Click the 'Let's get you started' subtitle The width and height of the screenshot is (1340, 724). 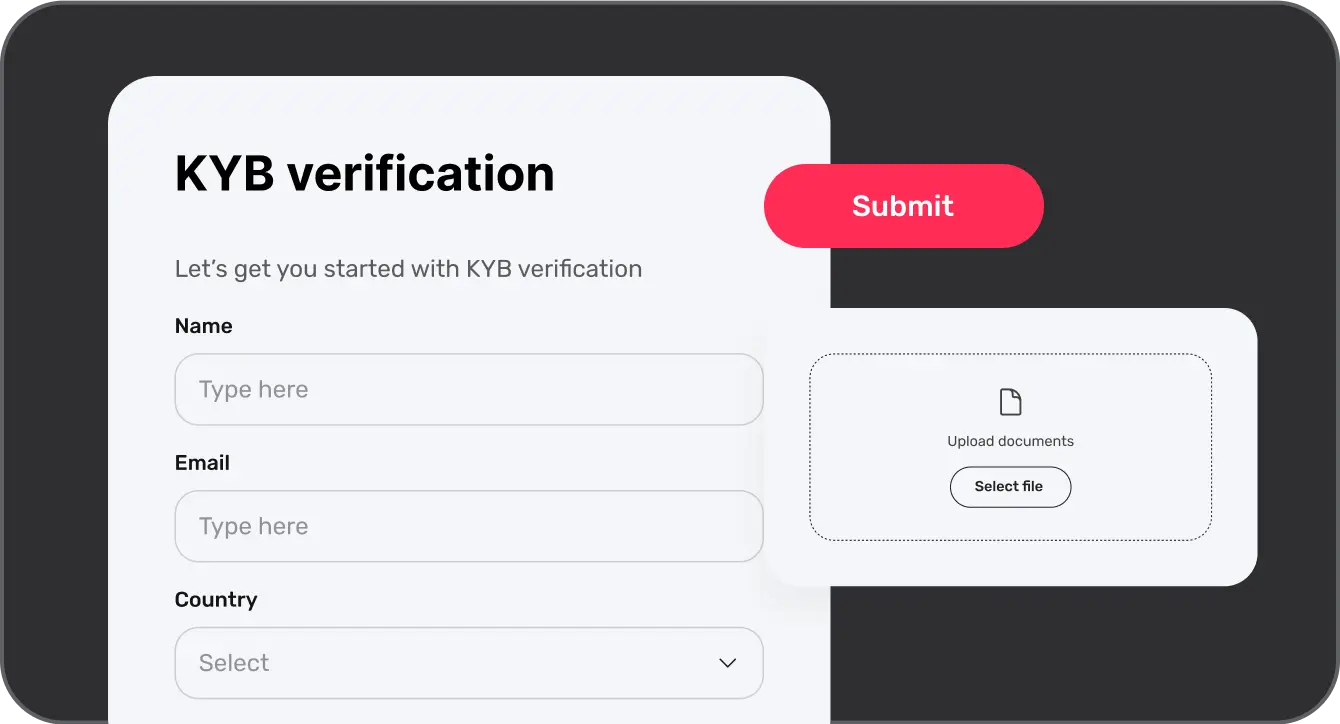tap(408, 269)
